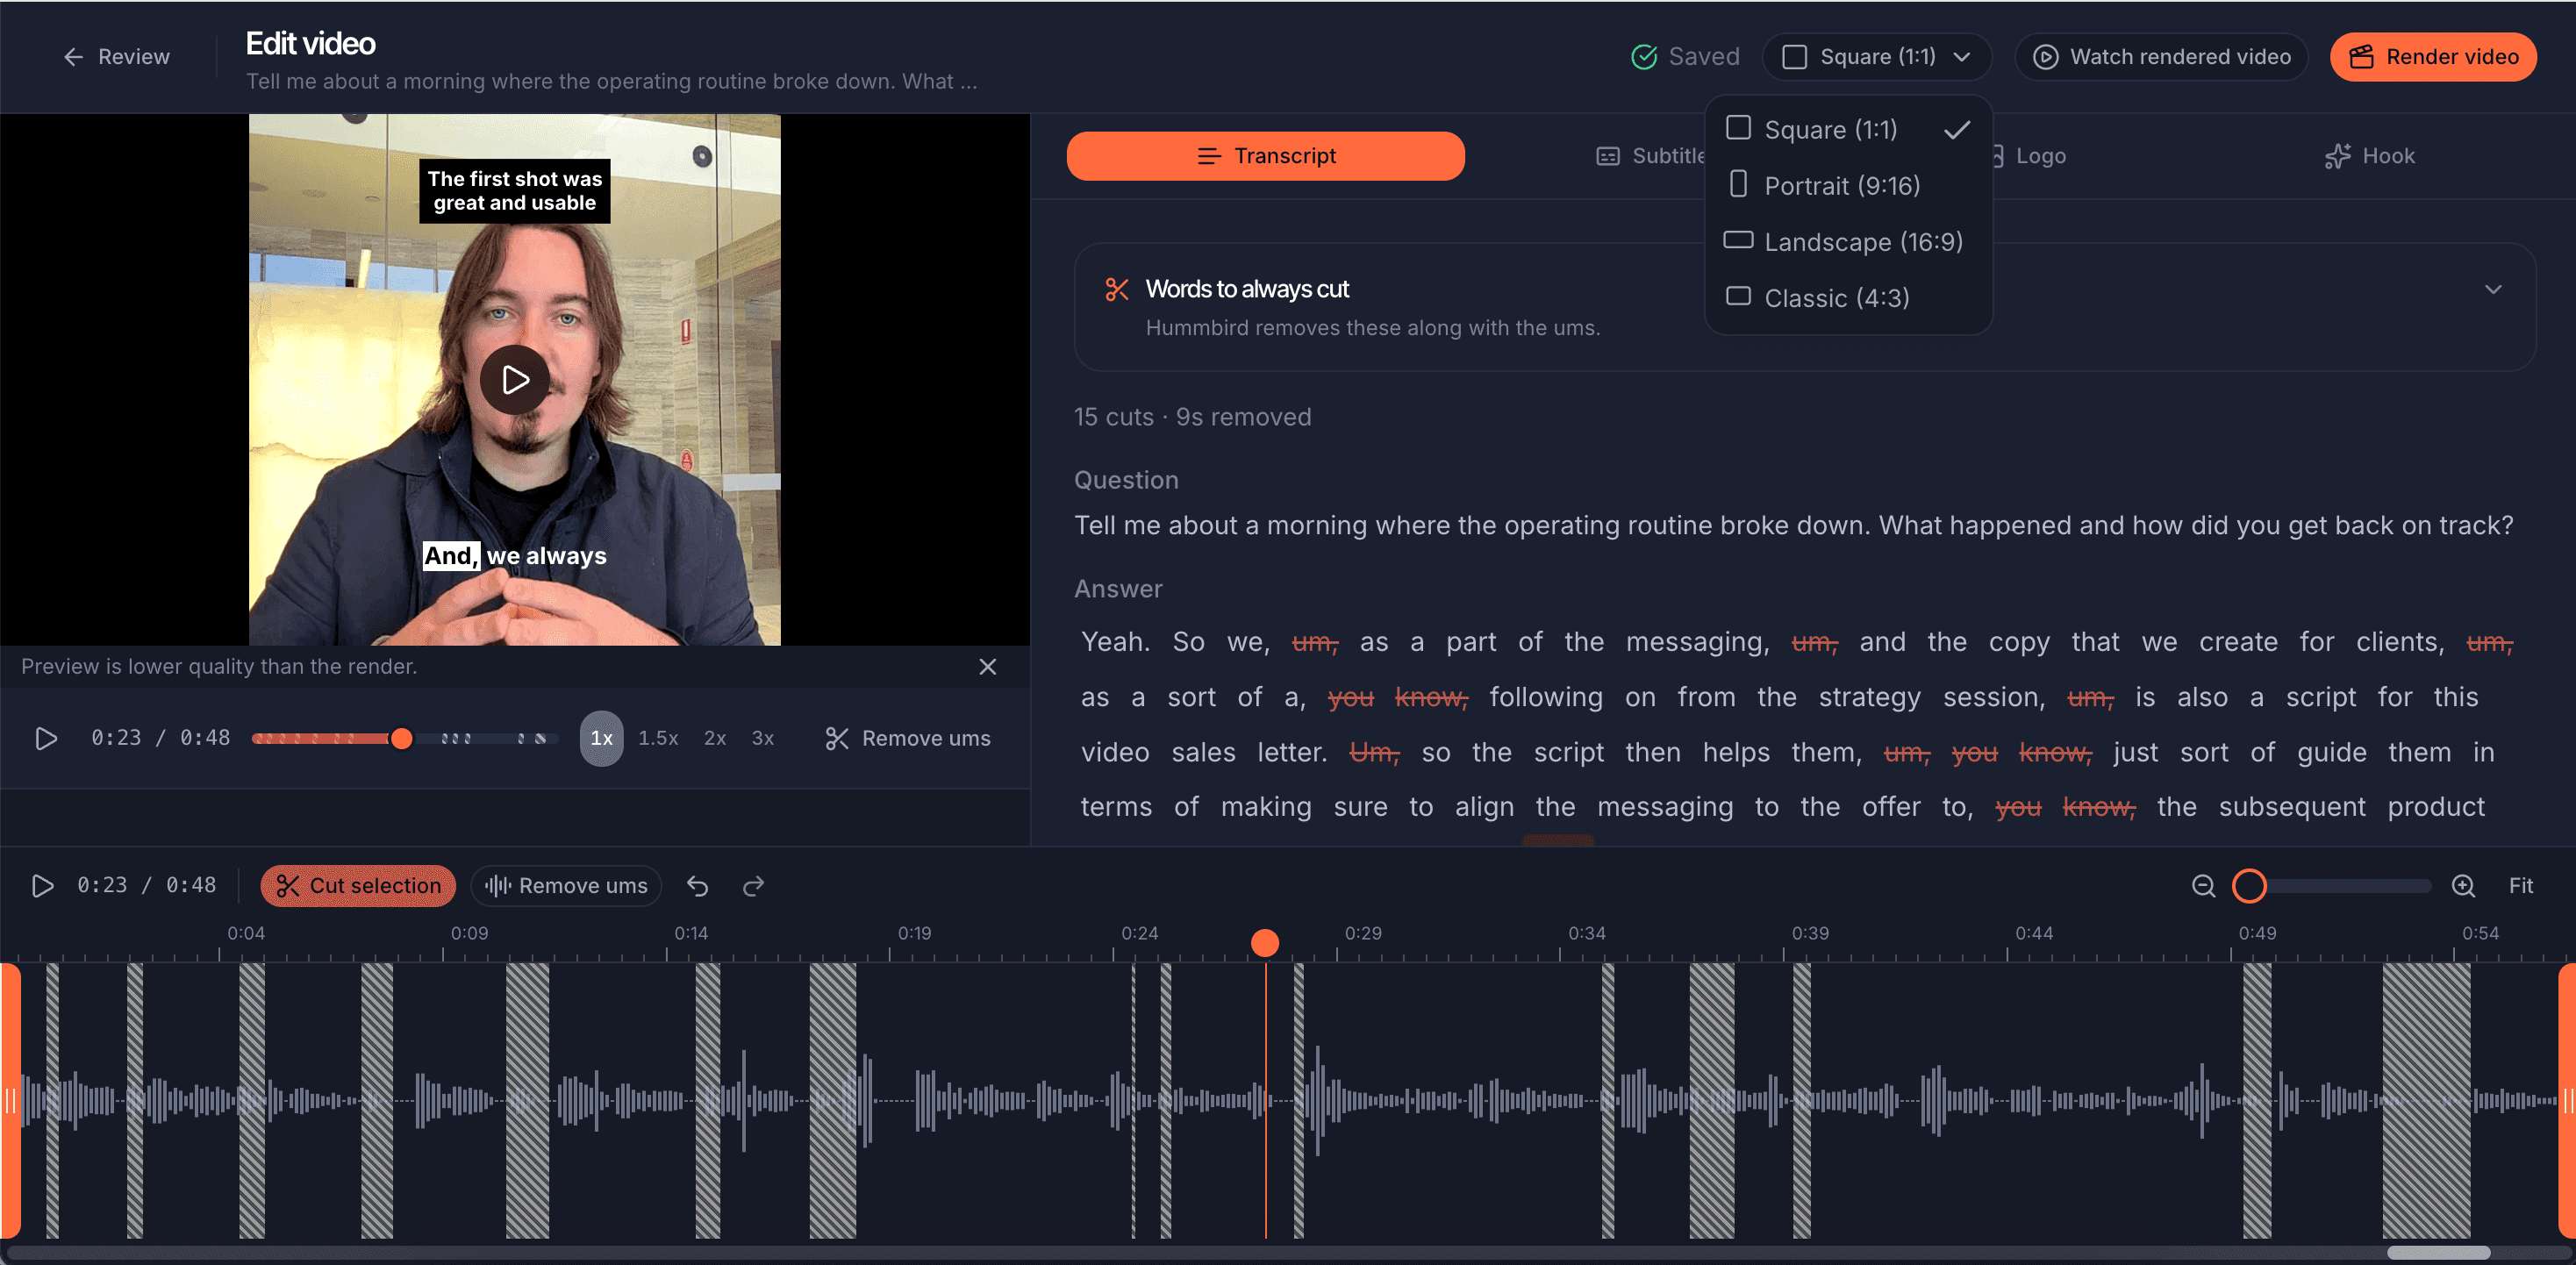The image size is (2576, 1265).
Task: Zoom out the timeline
Action: [x=2203, y=886]
